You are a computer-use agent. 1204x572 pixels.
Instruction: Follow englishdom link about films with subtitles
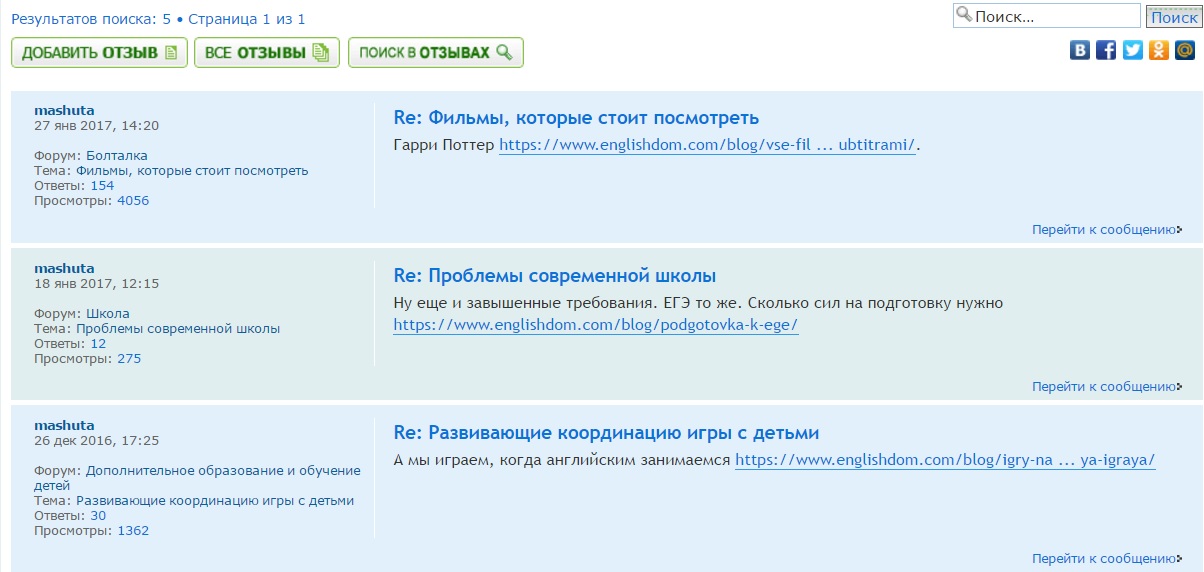point(707,145)
